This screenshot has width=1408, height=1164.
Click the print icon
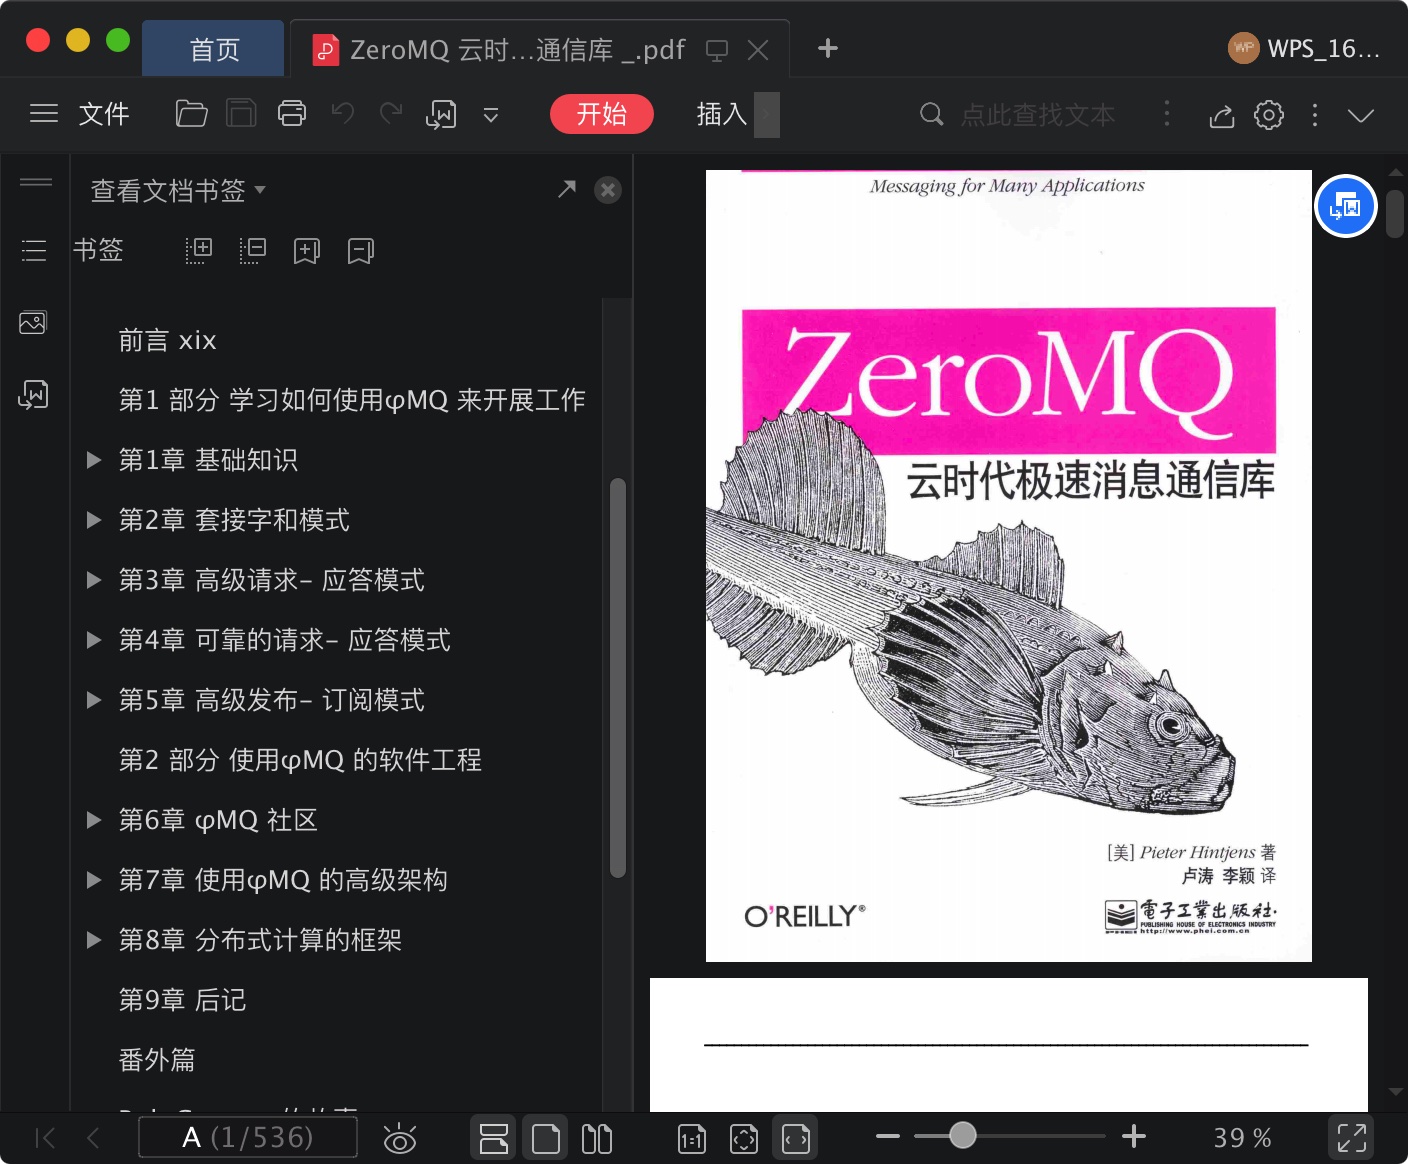292,114
